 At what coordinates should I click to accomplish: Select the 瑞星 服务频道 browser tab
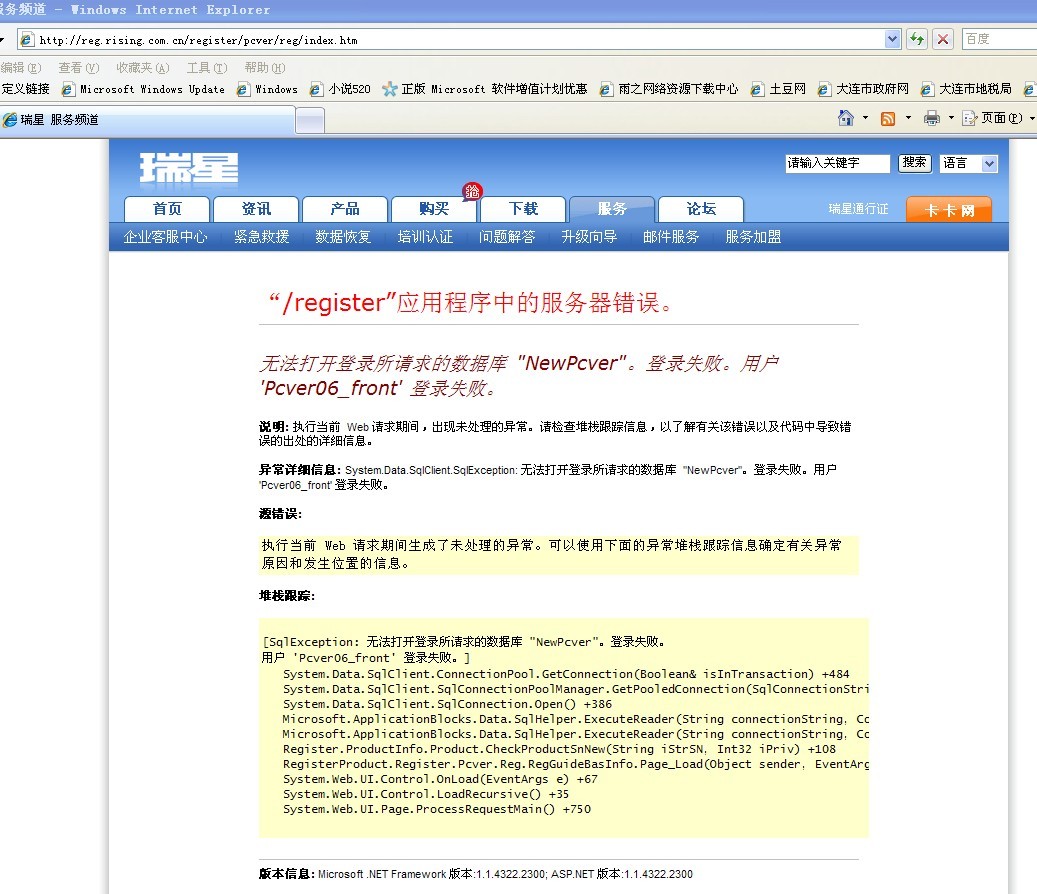point(147,120)
